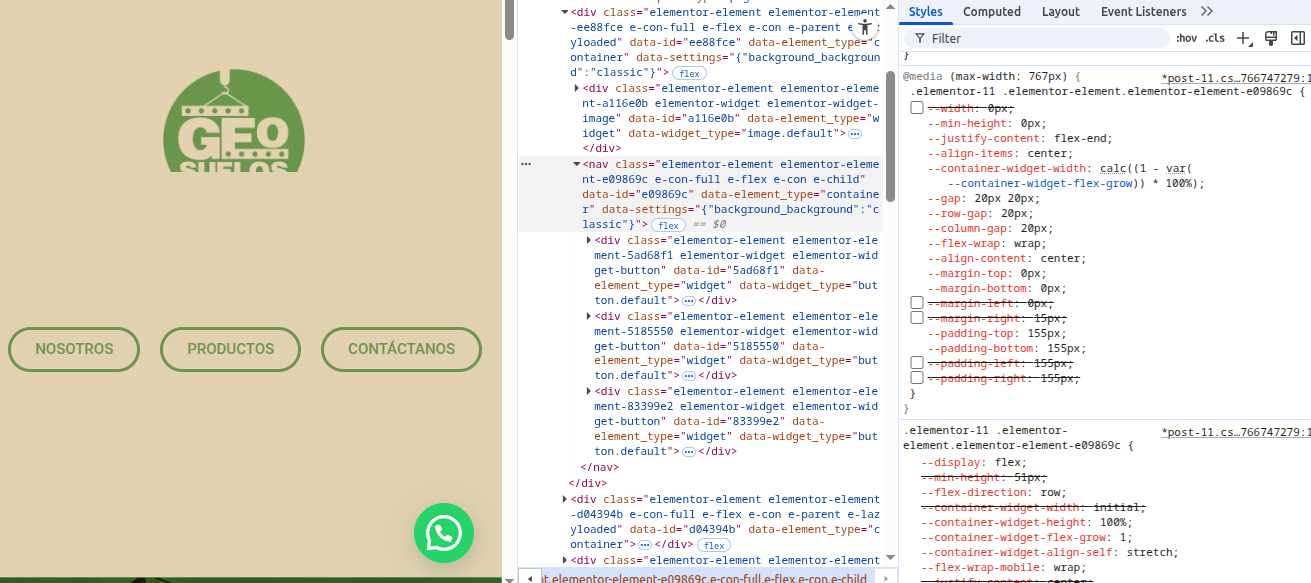Show more DevTools tabs with the chevron
The image size is (1311, 583).
point(1207,12)
